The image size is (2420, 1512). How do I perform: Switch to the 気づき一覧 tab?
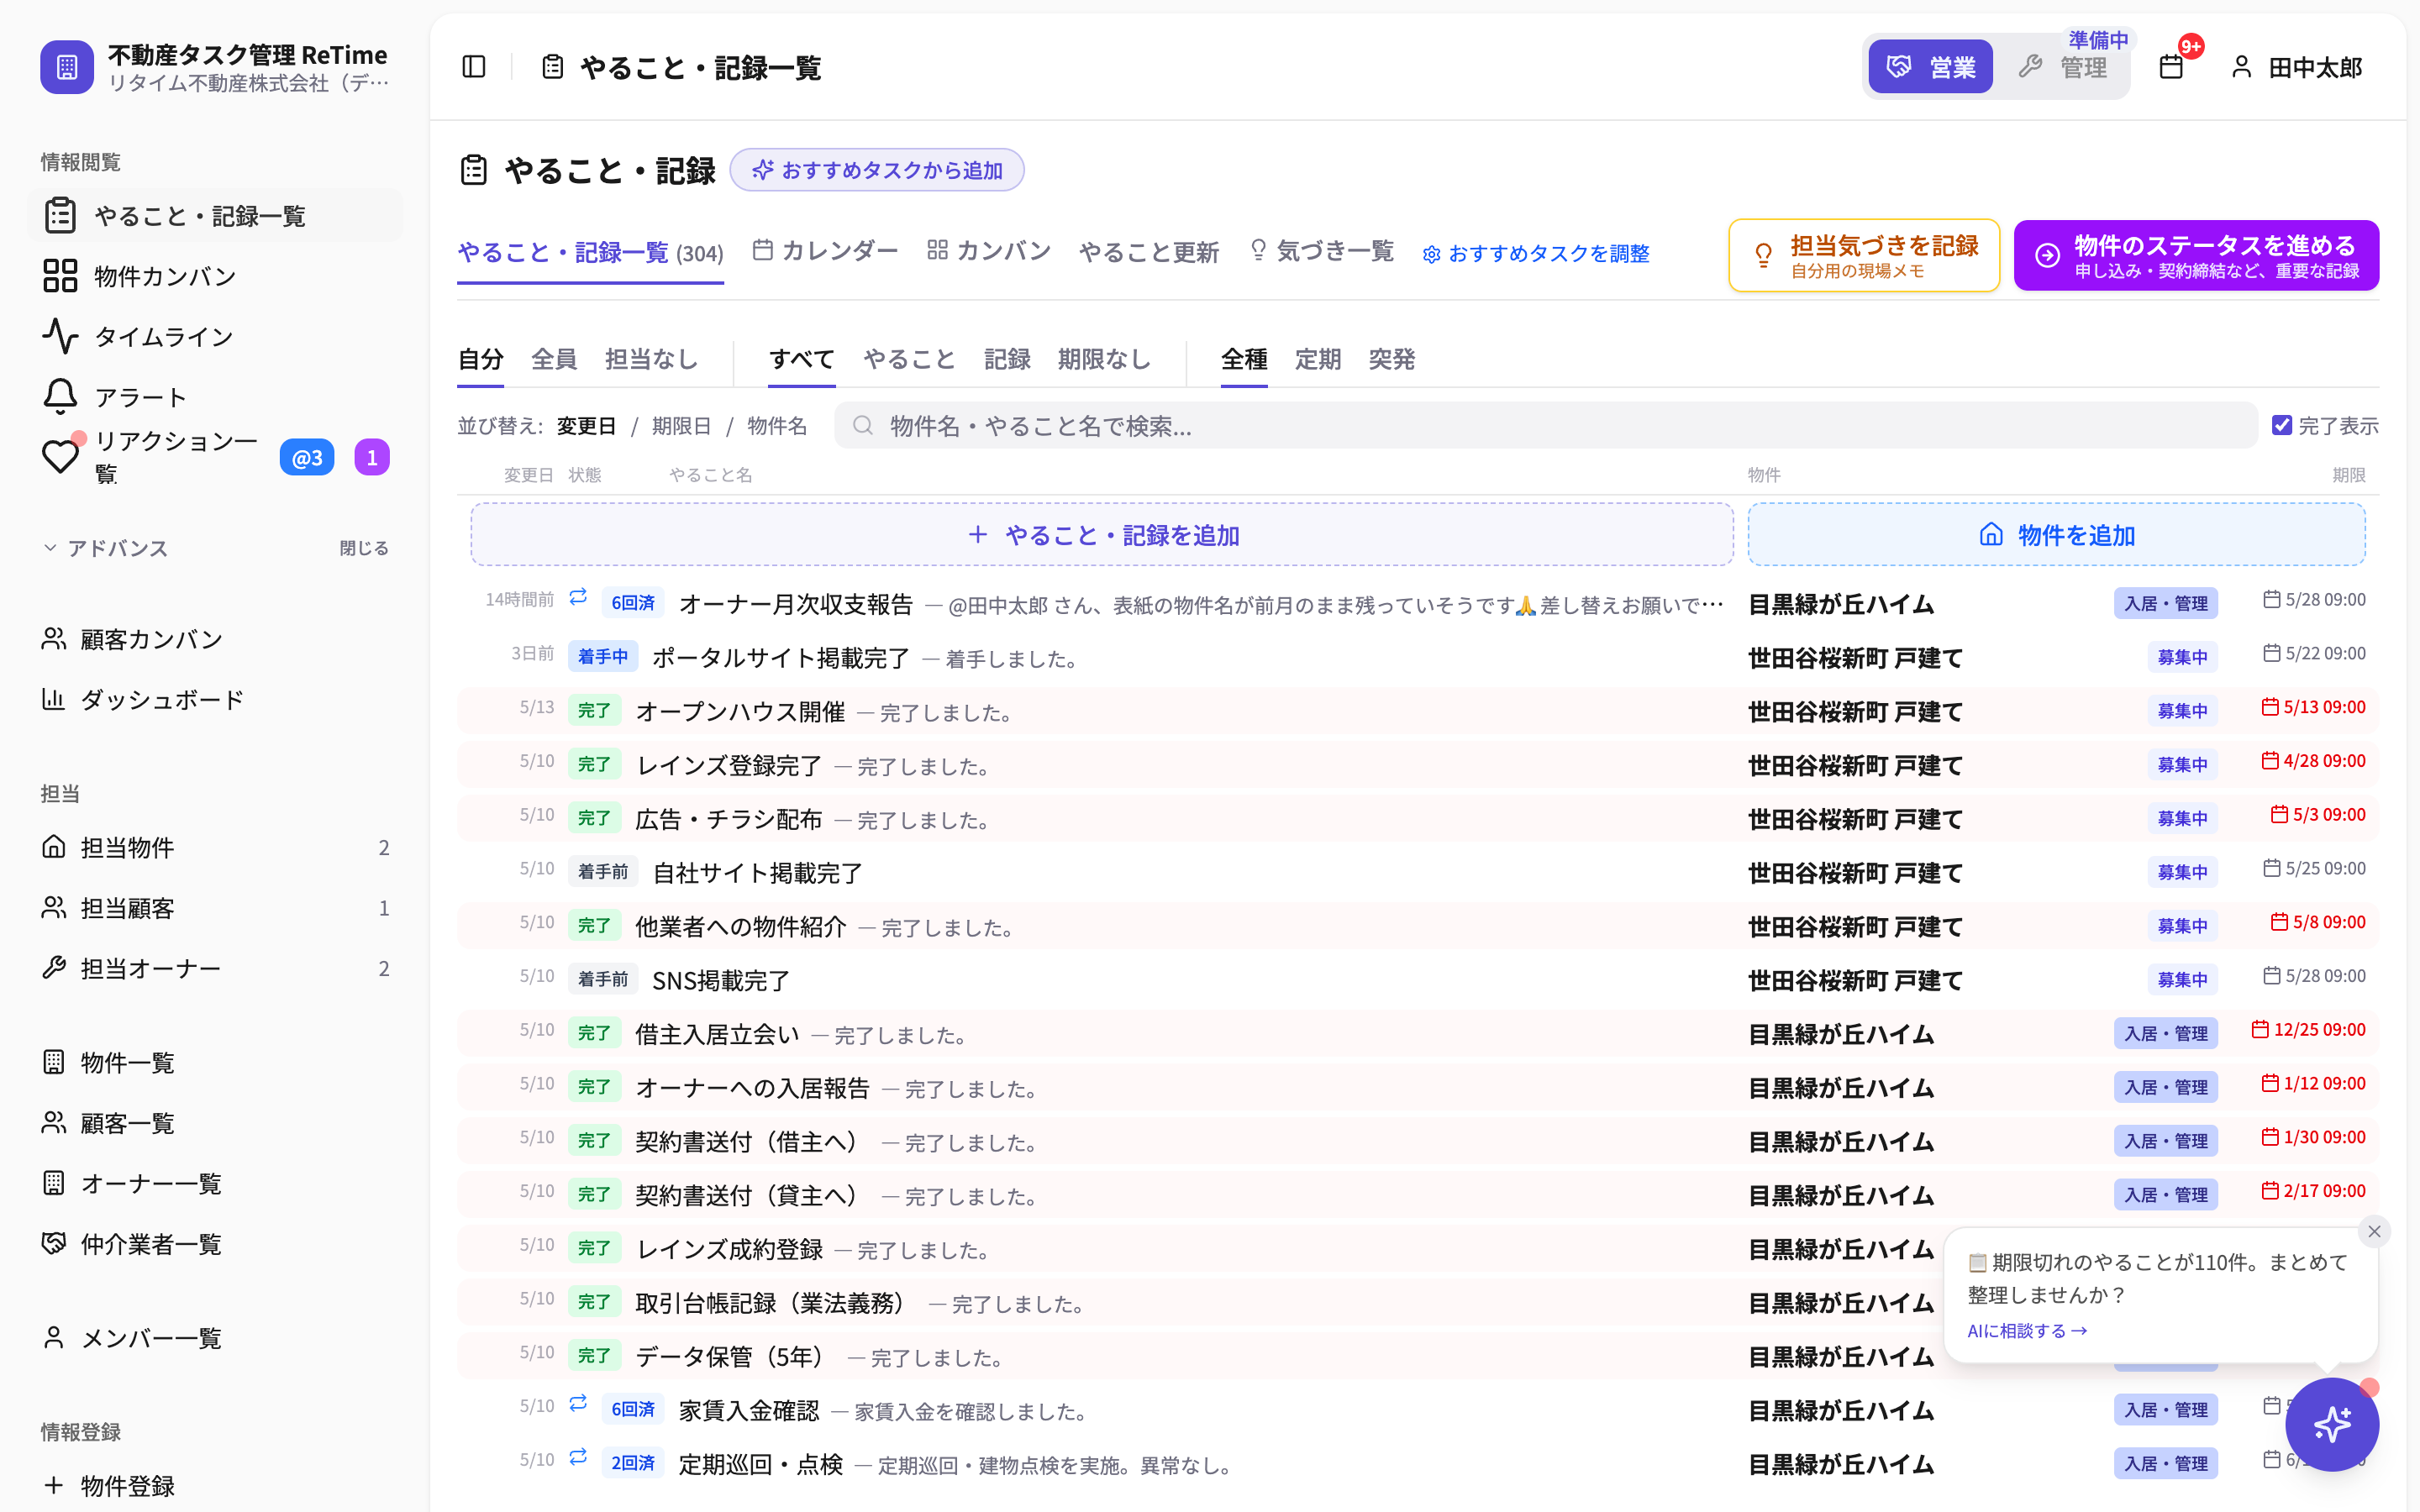point(1321,251)
